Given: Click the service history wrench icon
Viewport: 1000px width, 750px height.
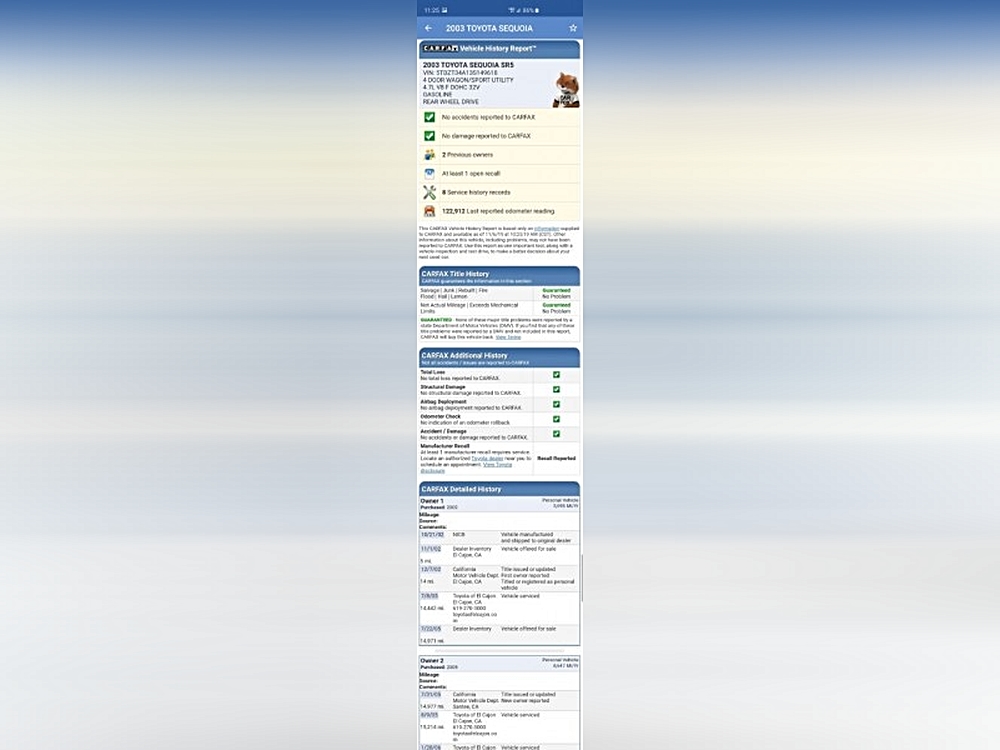Looking at the screenshot, I should pos(429,192).
